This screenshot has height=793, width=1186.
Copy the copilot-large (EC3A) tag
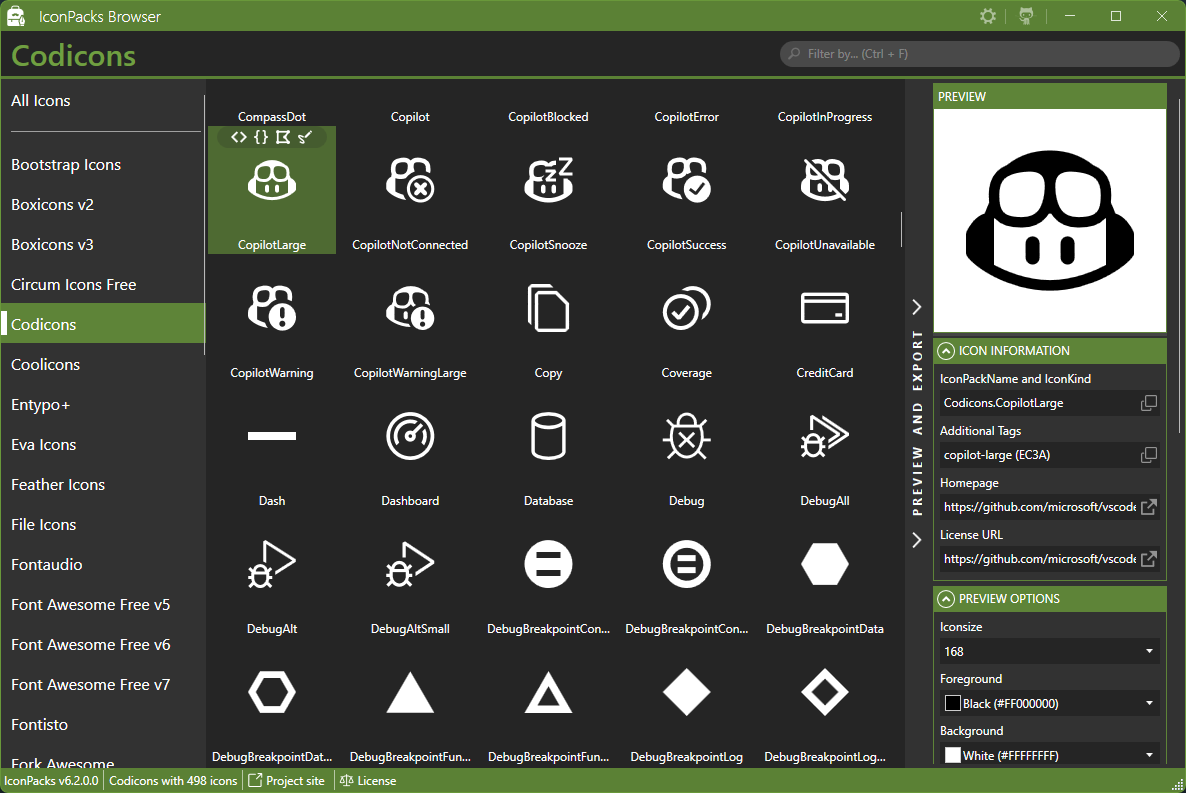click(x=1149, y=455)
